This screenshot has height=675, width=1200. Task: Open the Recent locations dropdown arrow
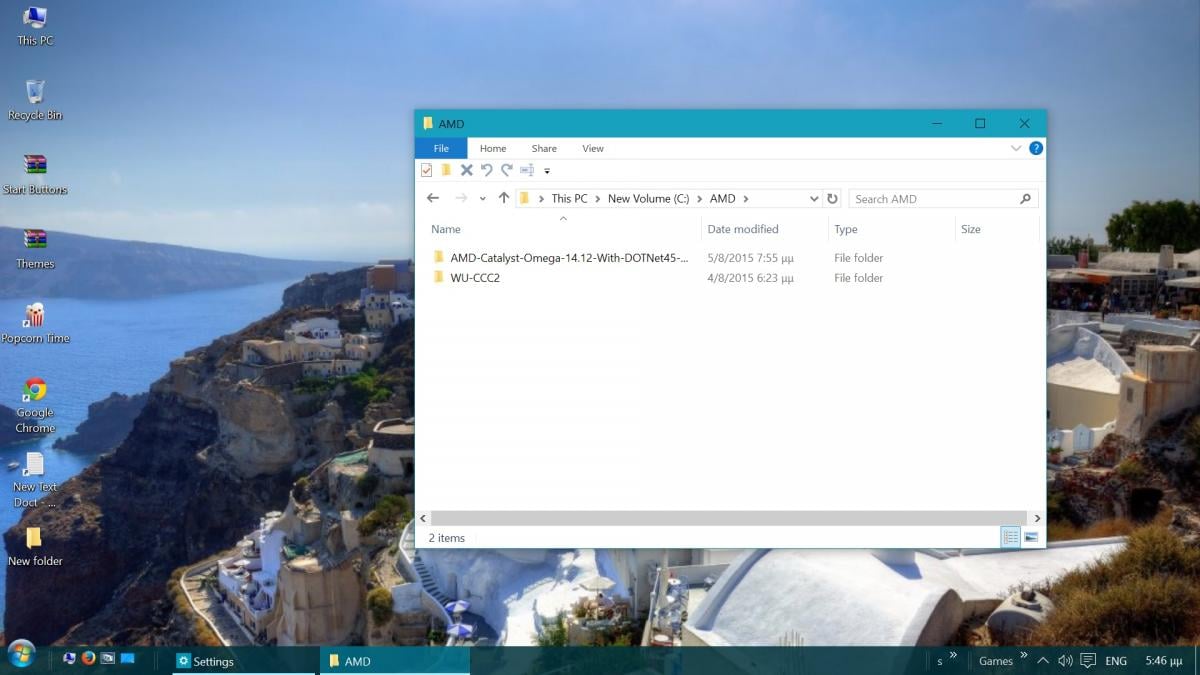click(482, 199)
